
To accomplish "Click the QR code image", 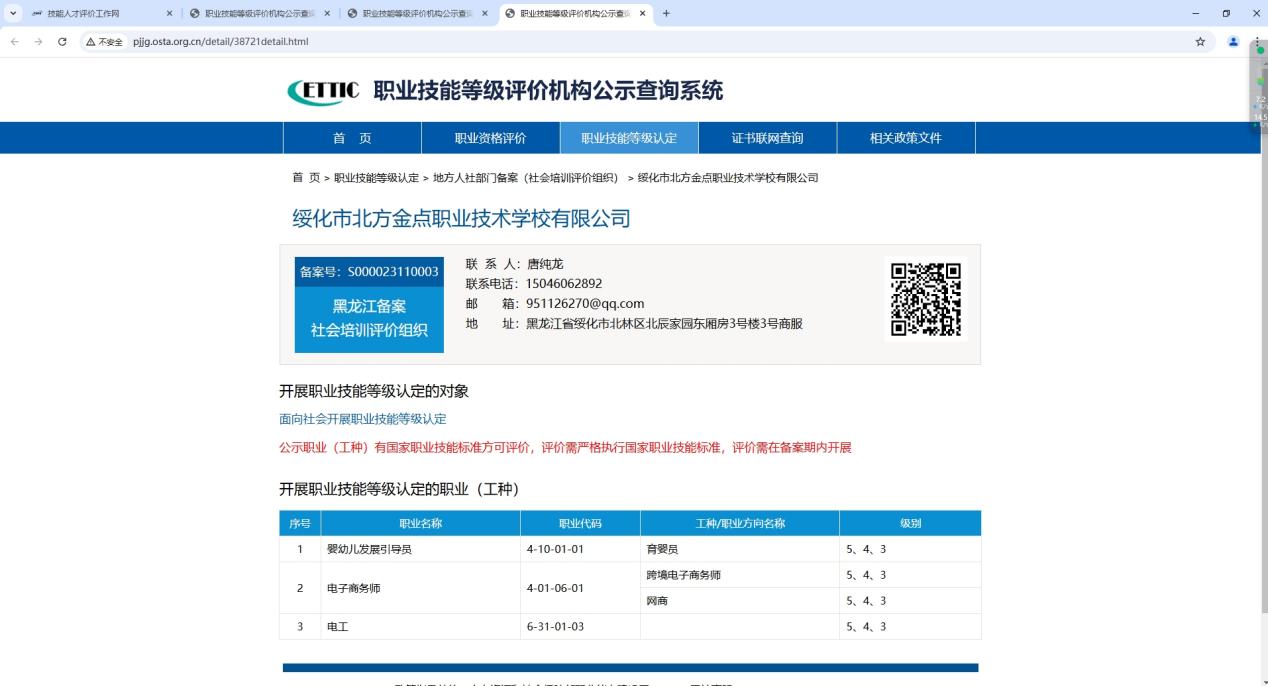I will pyautogui.click(x=926, y=299).
